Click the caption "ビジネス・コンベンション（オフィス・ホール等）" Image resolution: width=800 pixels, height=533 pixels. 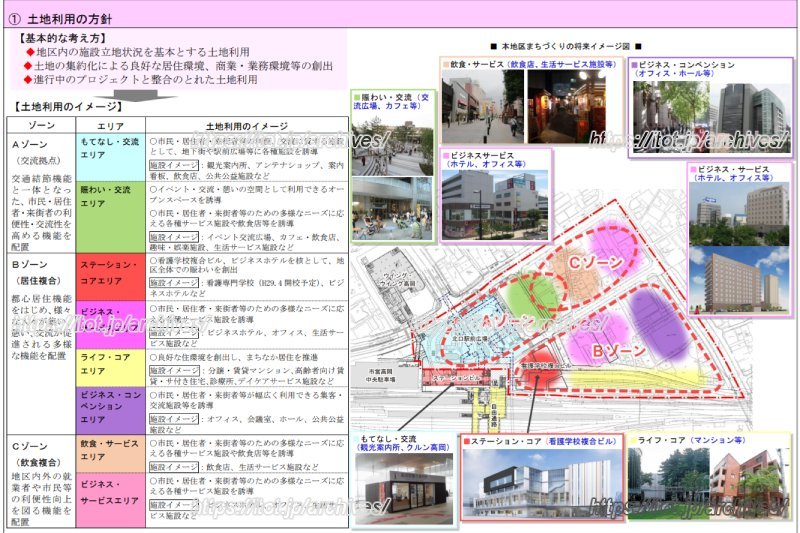[683, 69]
